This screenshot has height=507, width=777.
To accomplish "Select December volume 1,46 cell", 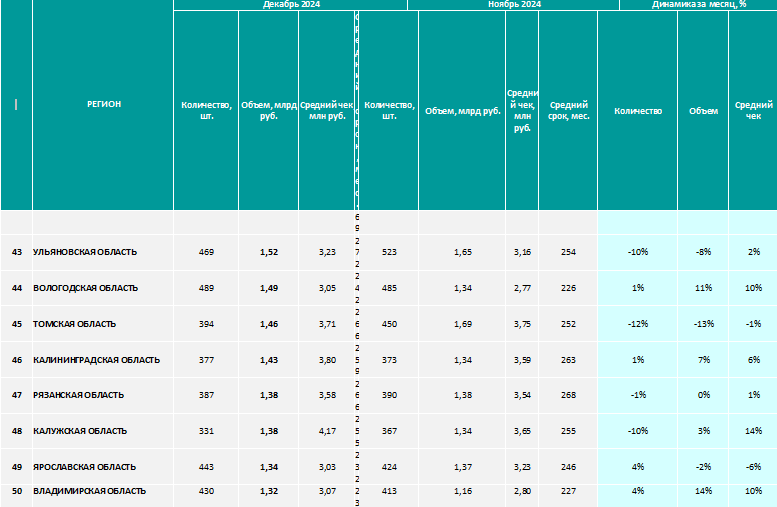I will point(269,324).
